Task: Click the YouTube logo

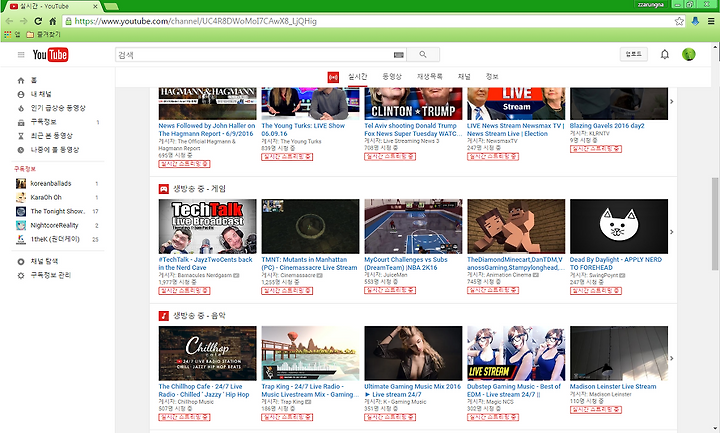Action: tap(51, 55)
